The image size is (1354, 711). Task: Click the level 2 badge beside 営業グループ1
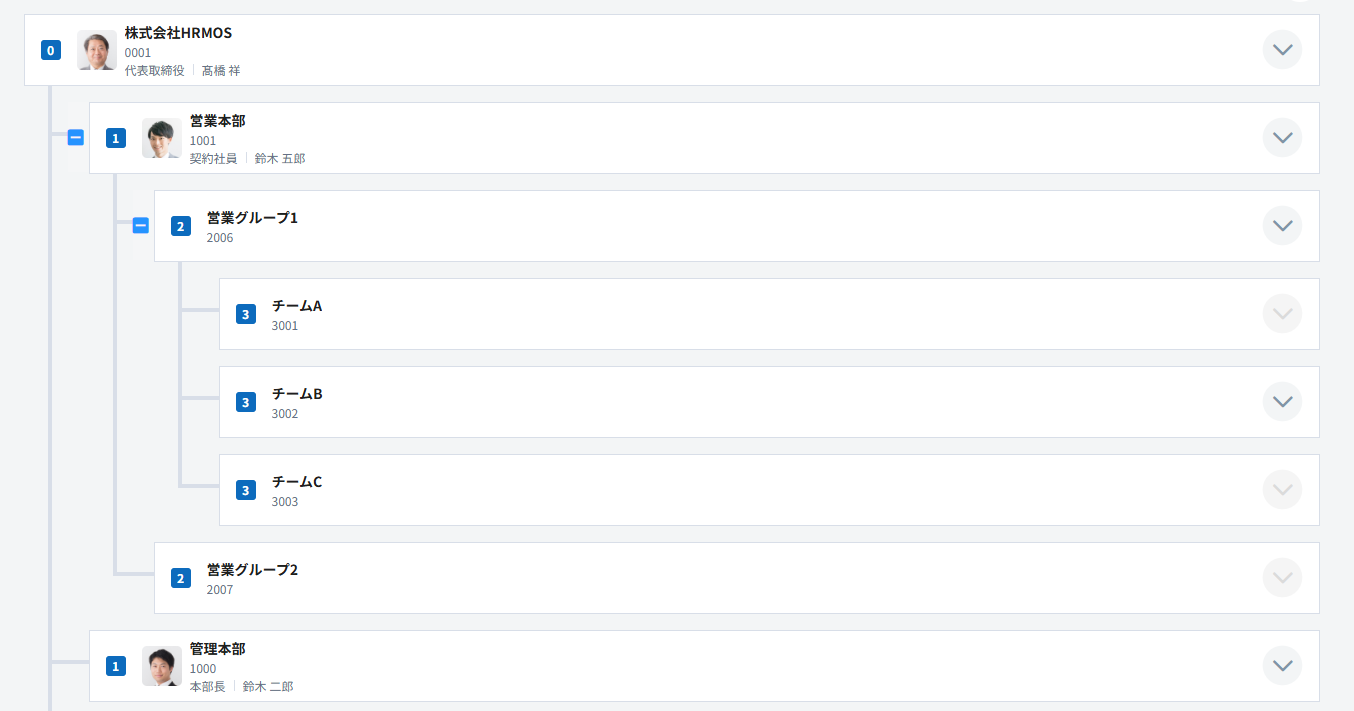181,226
